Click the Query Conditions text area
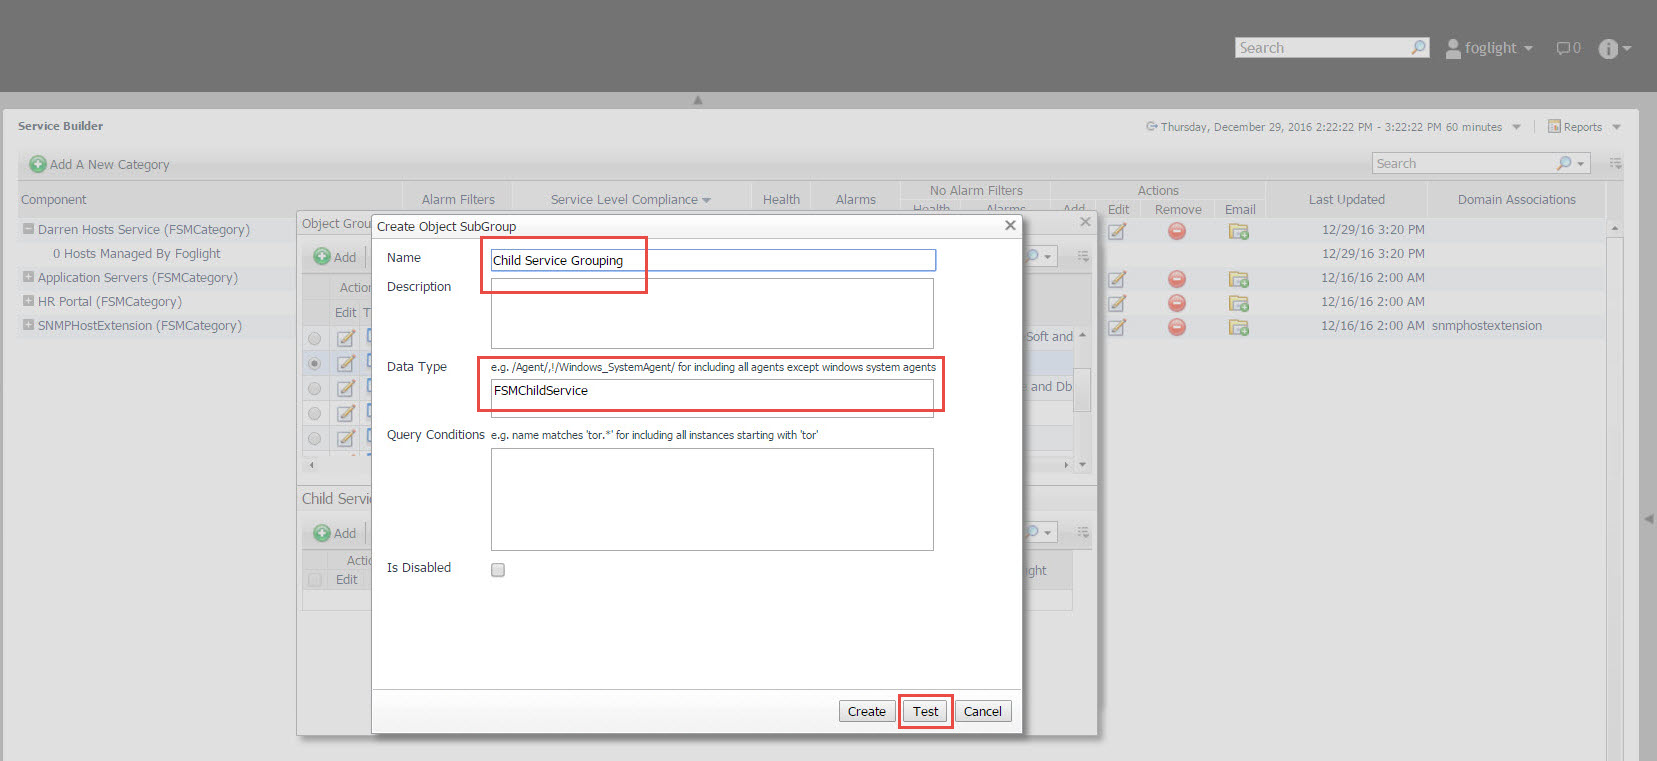 [x=711, y=499]
